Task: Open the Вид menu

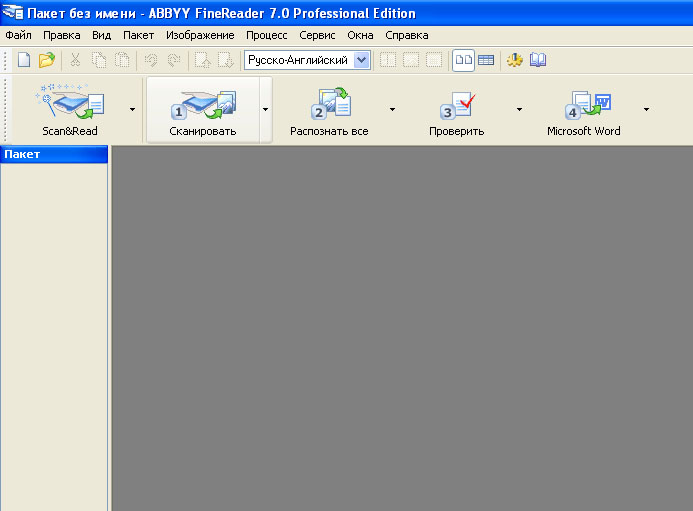Action: [101, 35]
